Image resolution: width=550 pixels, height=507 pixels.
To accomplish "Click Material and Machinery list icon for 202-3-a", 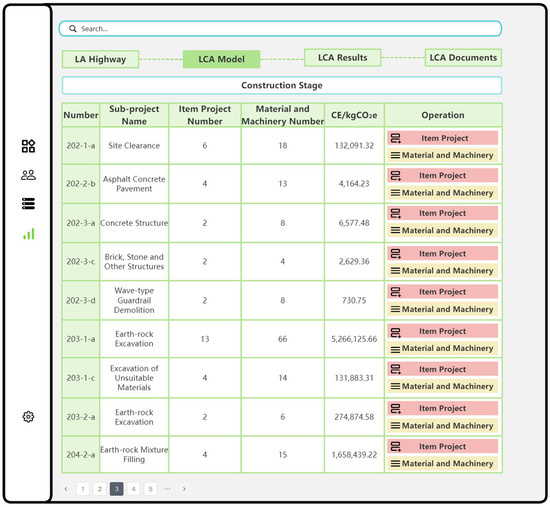I will (x=395, y=231).
